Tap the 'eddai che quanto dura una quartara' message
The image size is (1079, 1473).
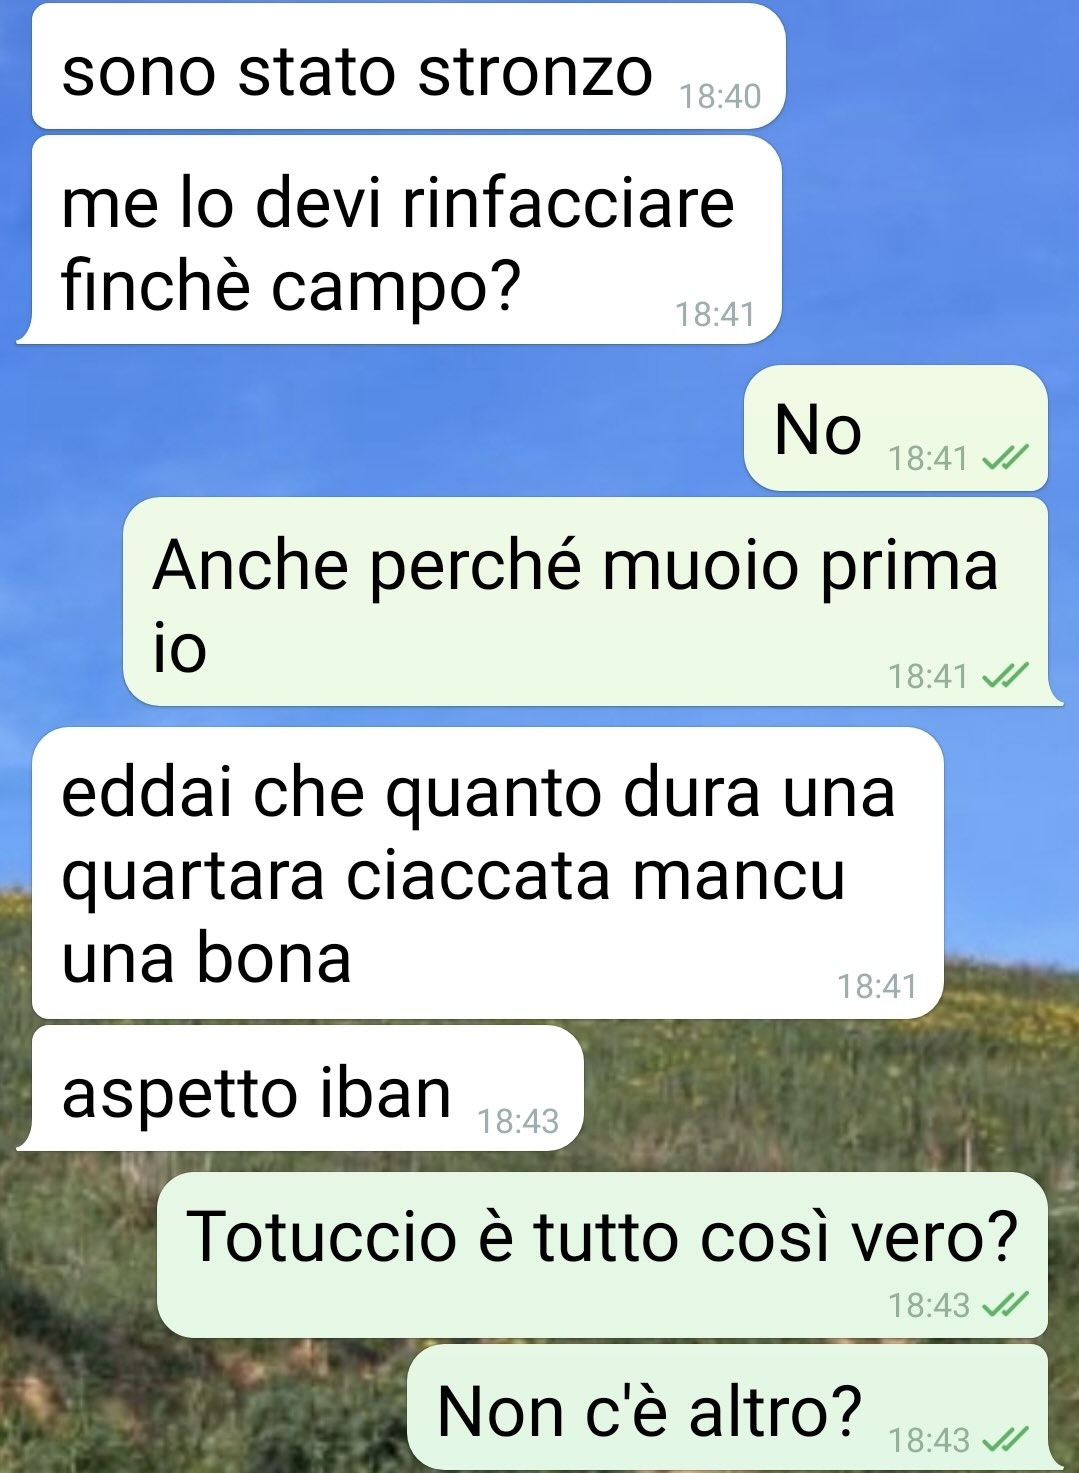click(488, 873)
